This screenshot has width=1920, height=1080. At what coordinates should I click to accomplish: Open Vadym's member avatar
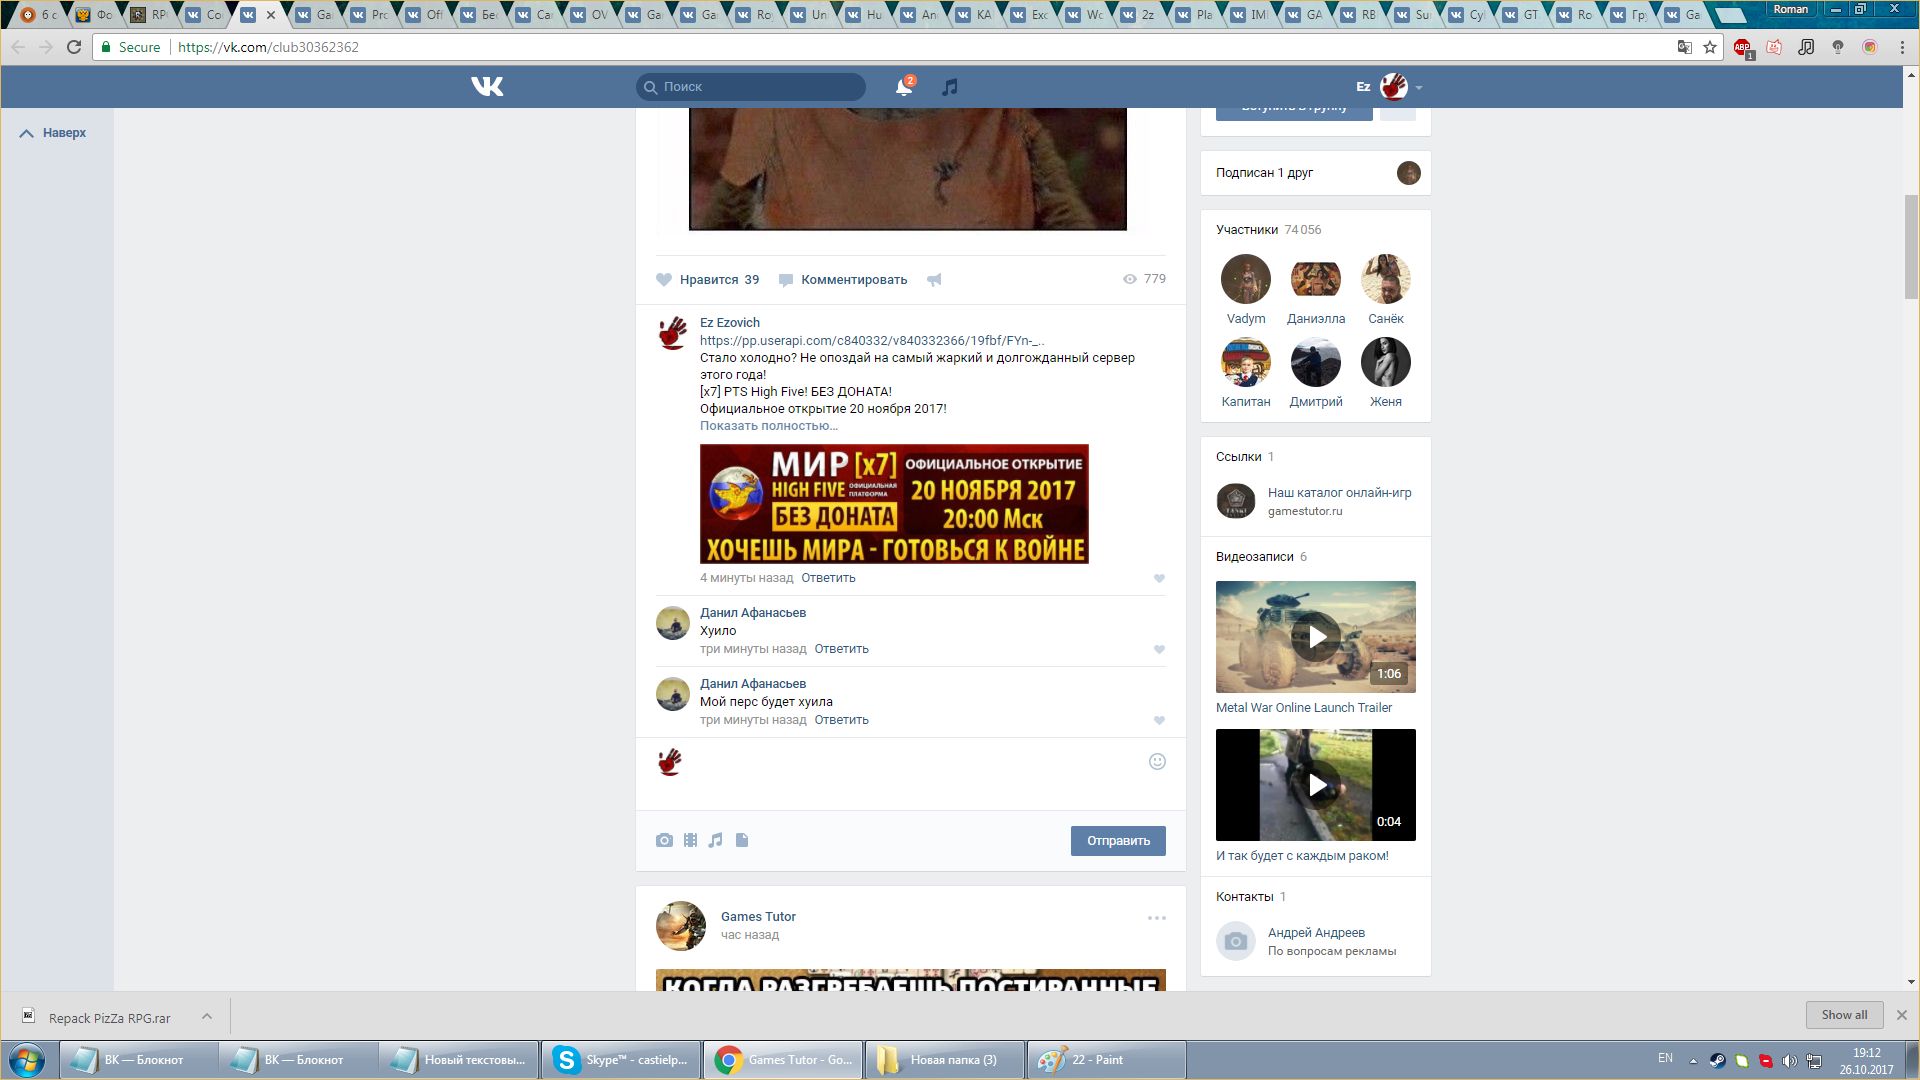tap(1246, 279)
